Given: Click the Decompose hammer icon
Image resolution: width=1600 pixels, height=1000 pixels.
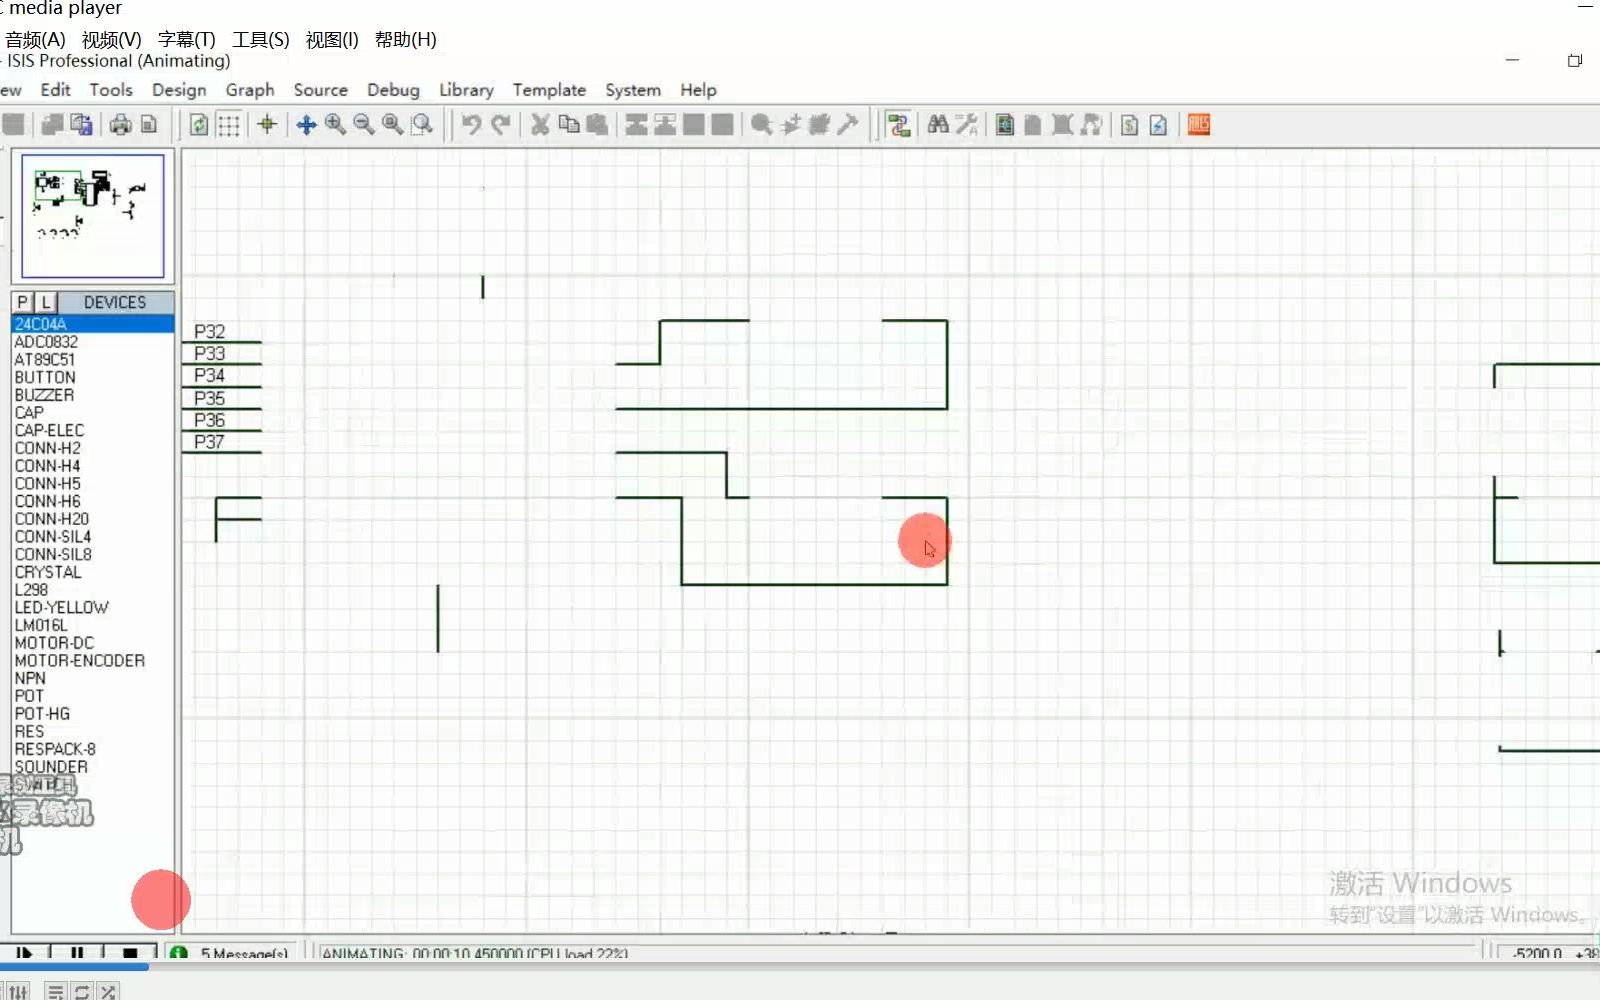Looking at the screenshot, I should coord(848,125).
